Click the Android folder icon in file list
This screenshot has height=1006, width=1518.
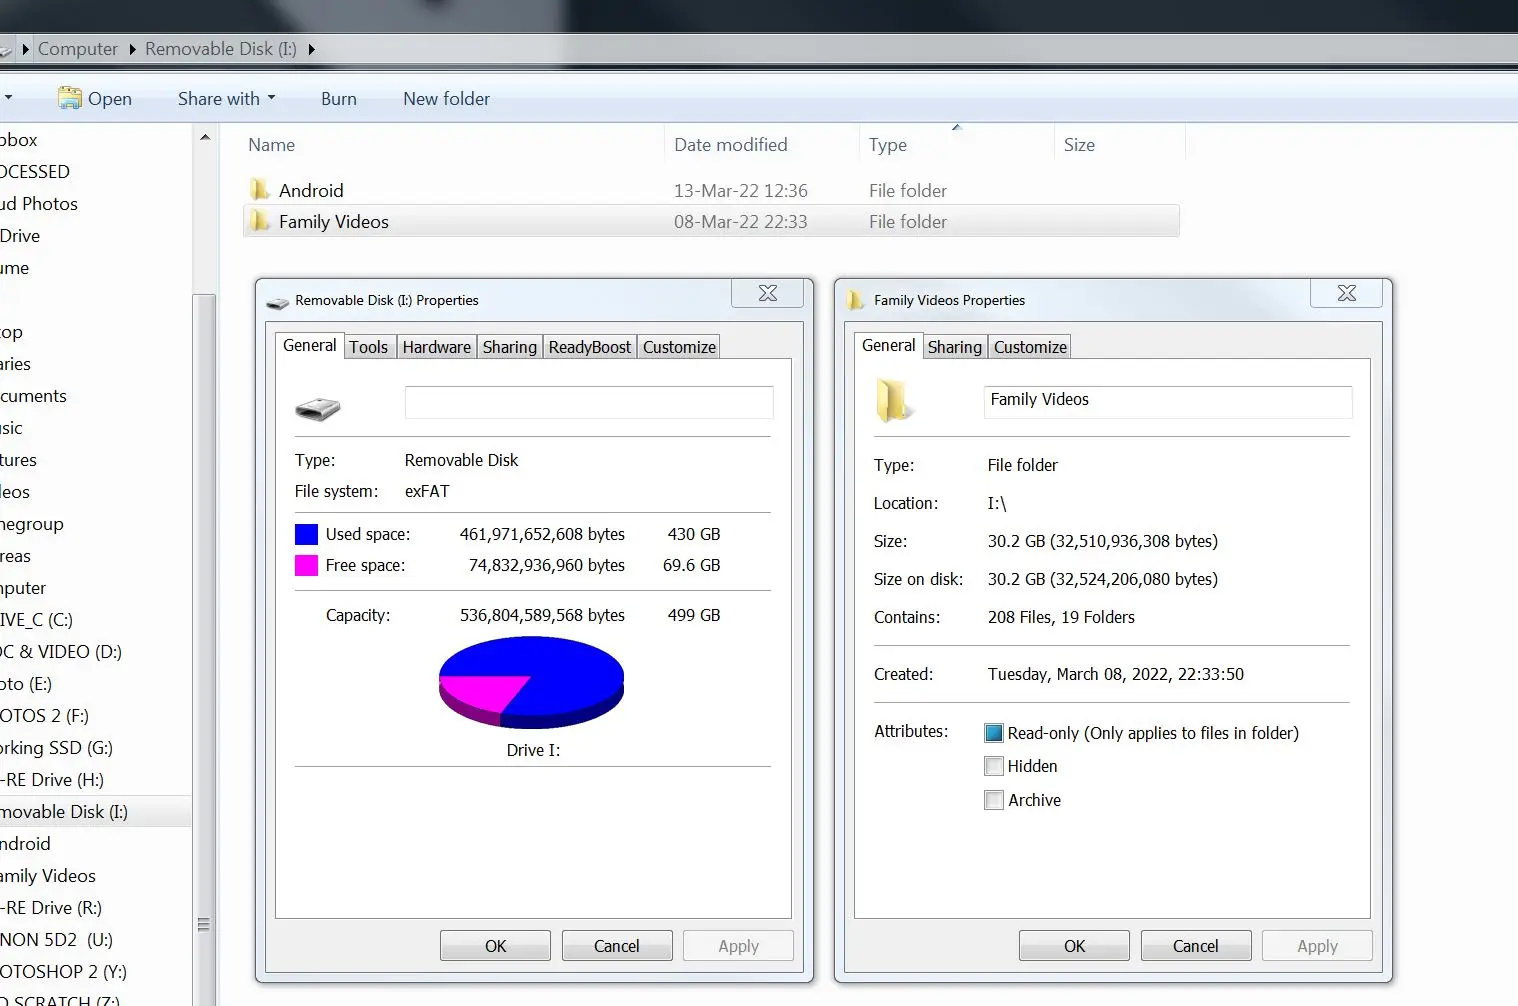260,190
